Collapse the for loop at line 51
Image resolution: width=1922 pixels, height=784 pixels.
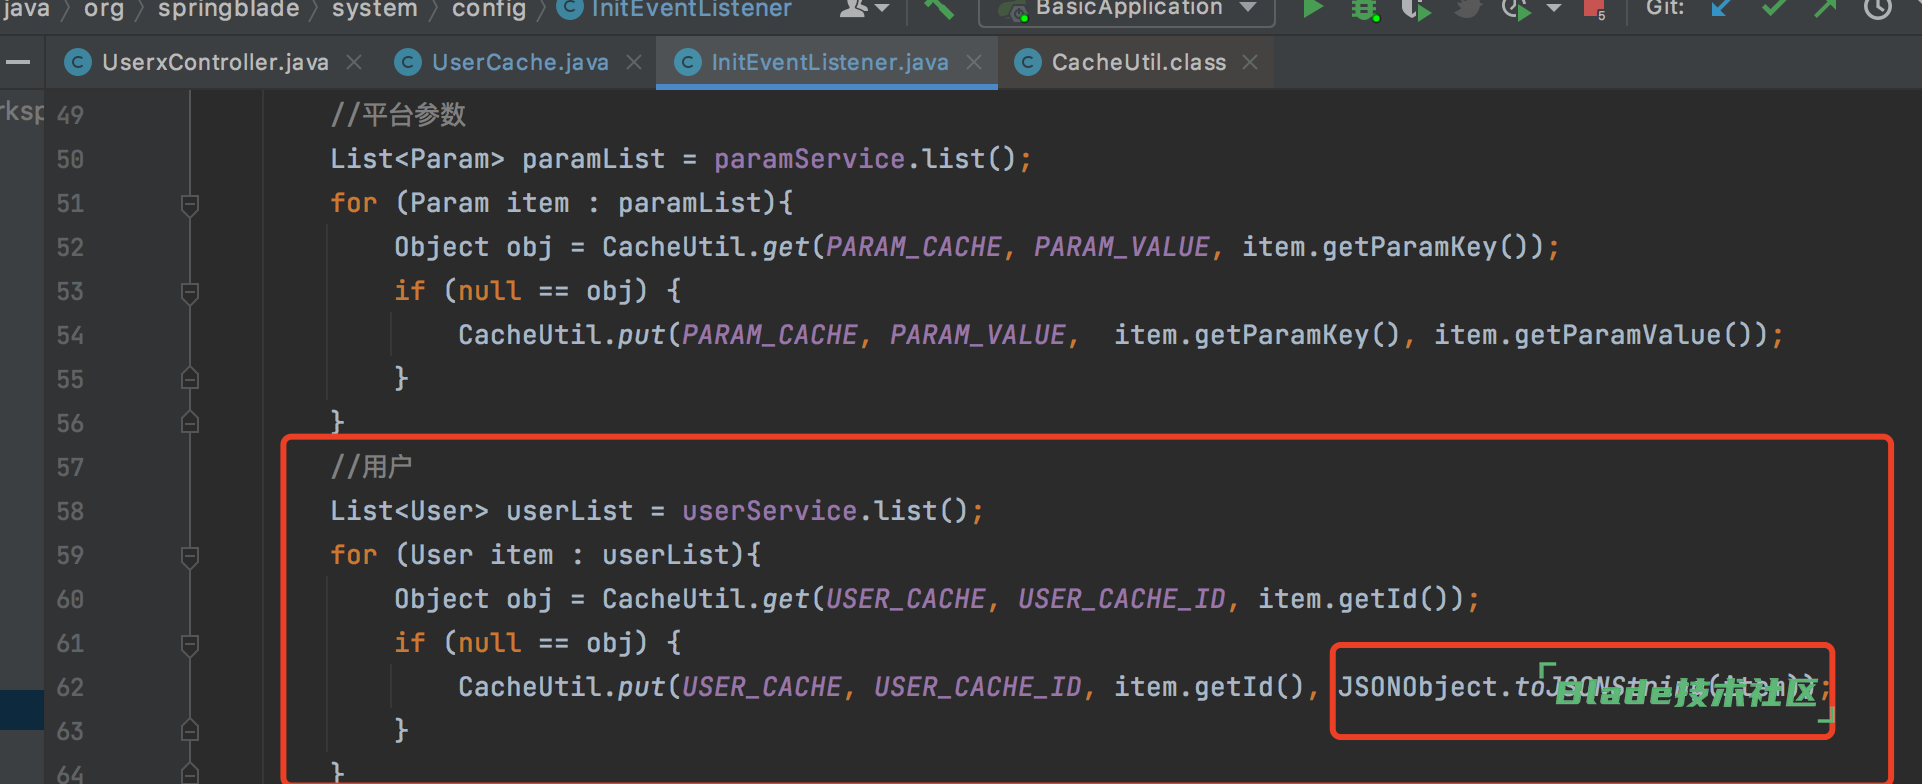click(190, 204)
